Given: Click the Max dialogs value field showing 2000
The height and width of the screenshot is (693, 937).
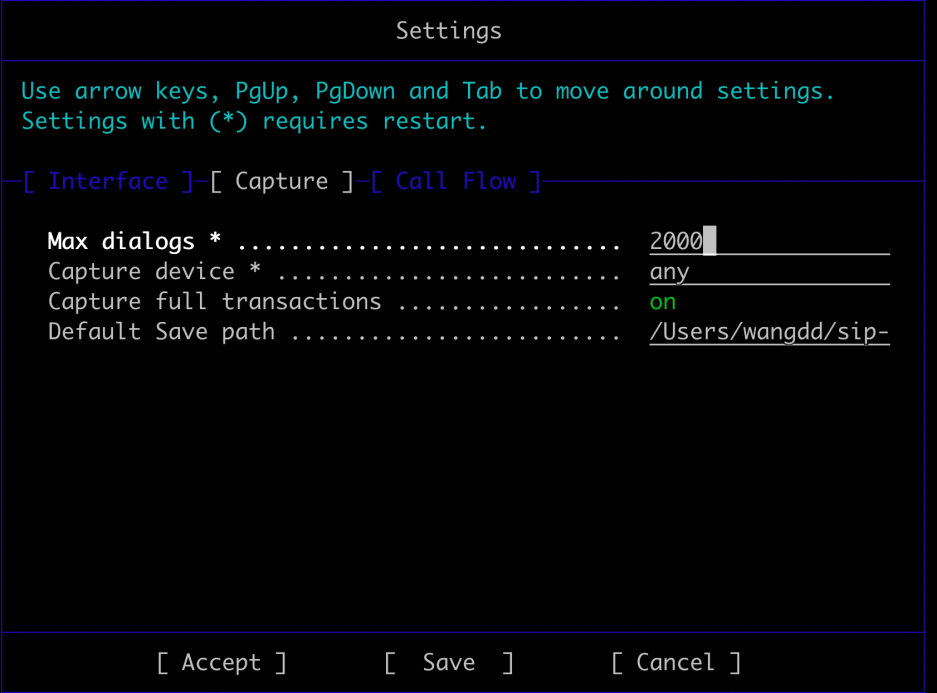Looking at the screenshot, I should coord(768,242).
